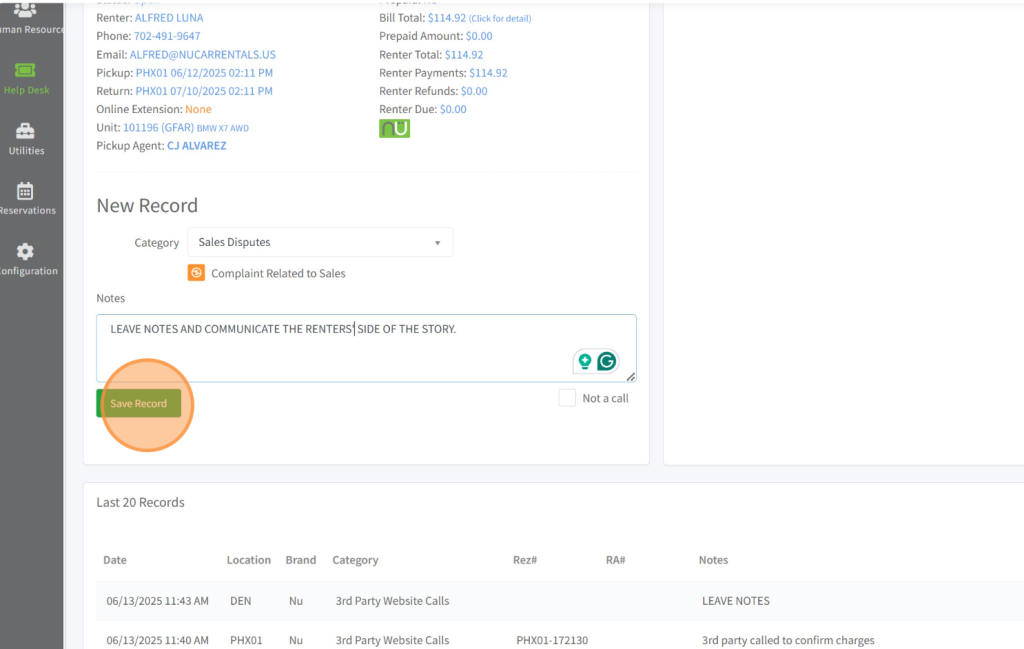Check the Not a call checkbox
The height and width of the screenshot is (649, 1024).
pos(567,398)
